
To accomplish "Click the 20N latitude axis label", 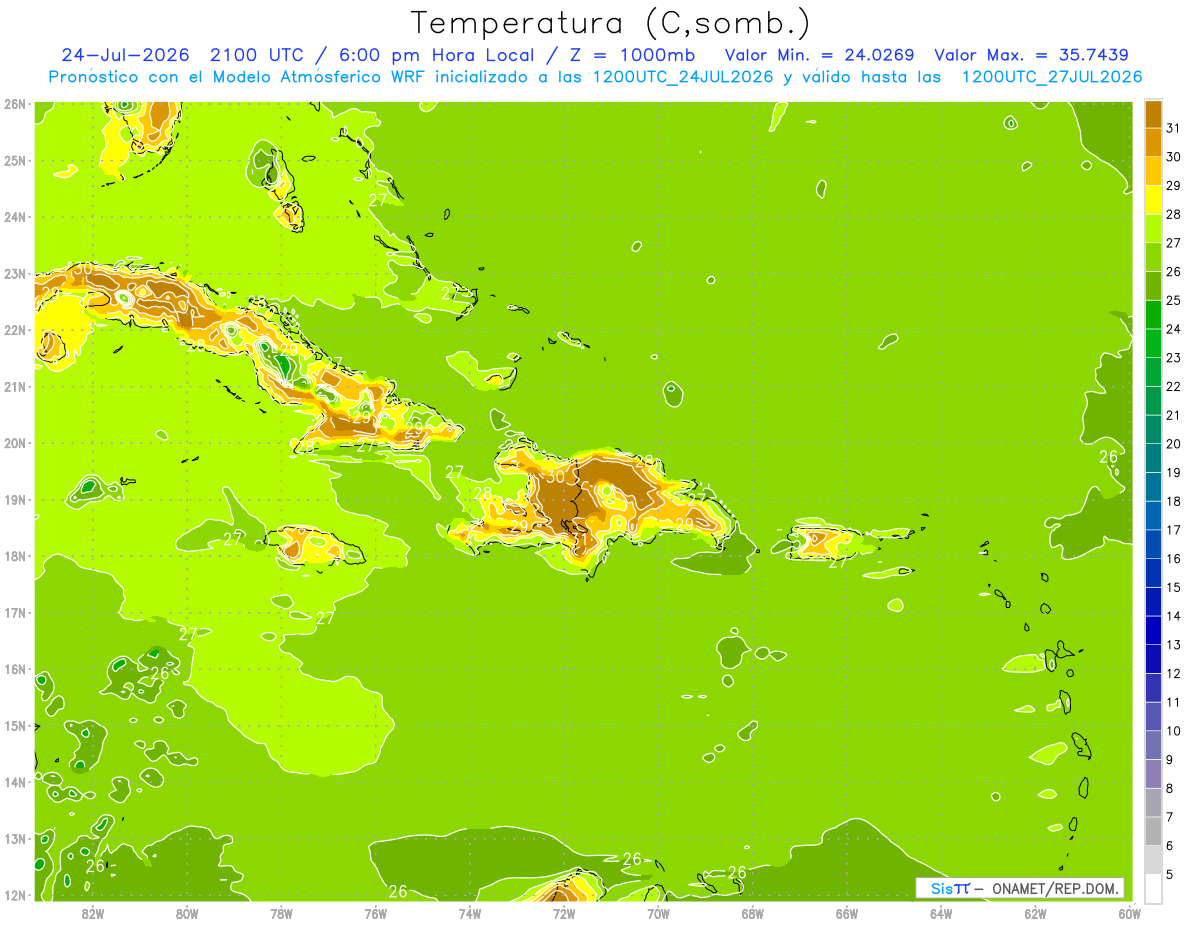I will tap(14, 443).
